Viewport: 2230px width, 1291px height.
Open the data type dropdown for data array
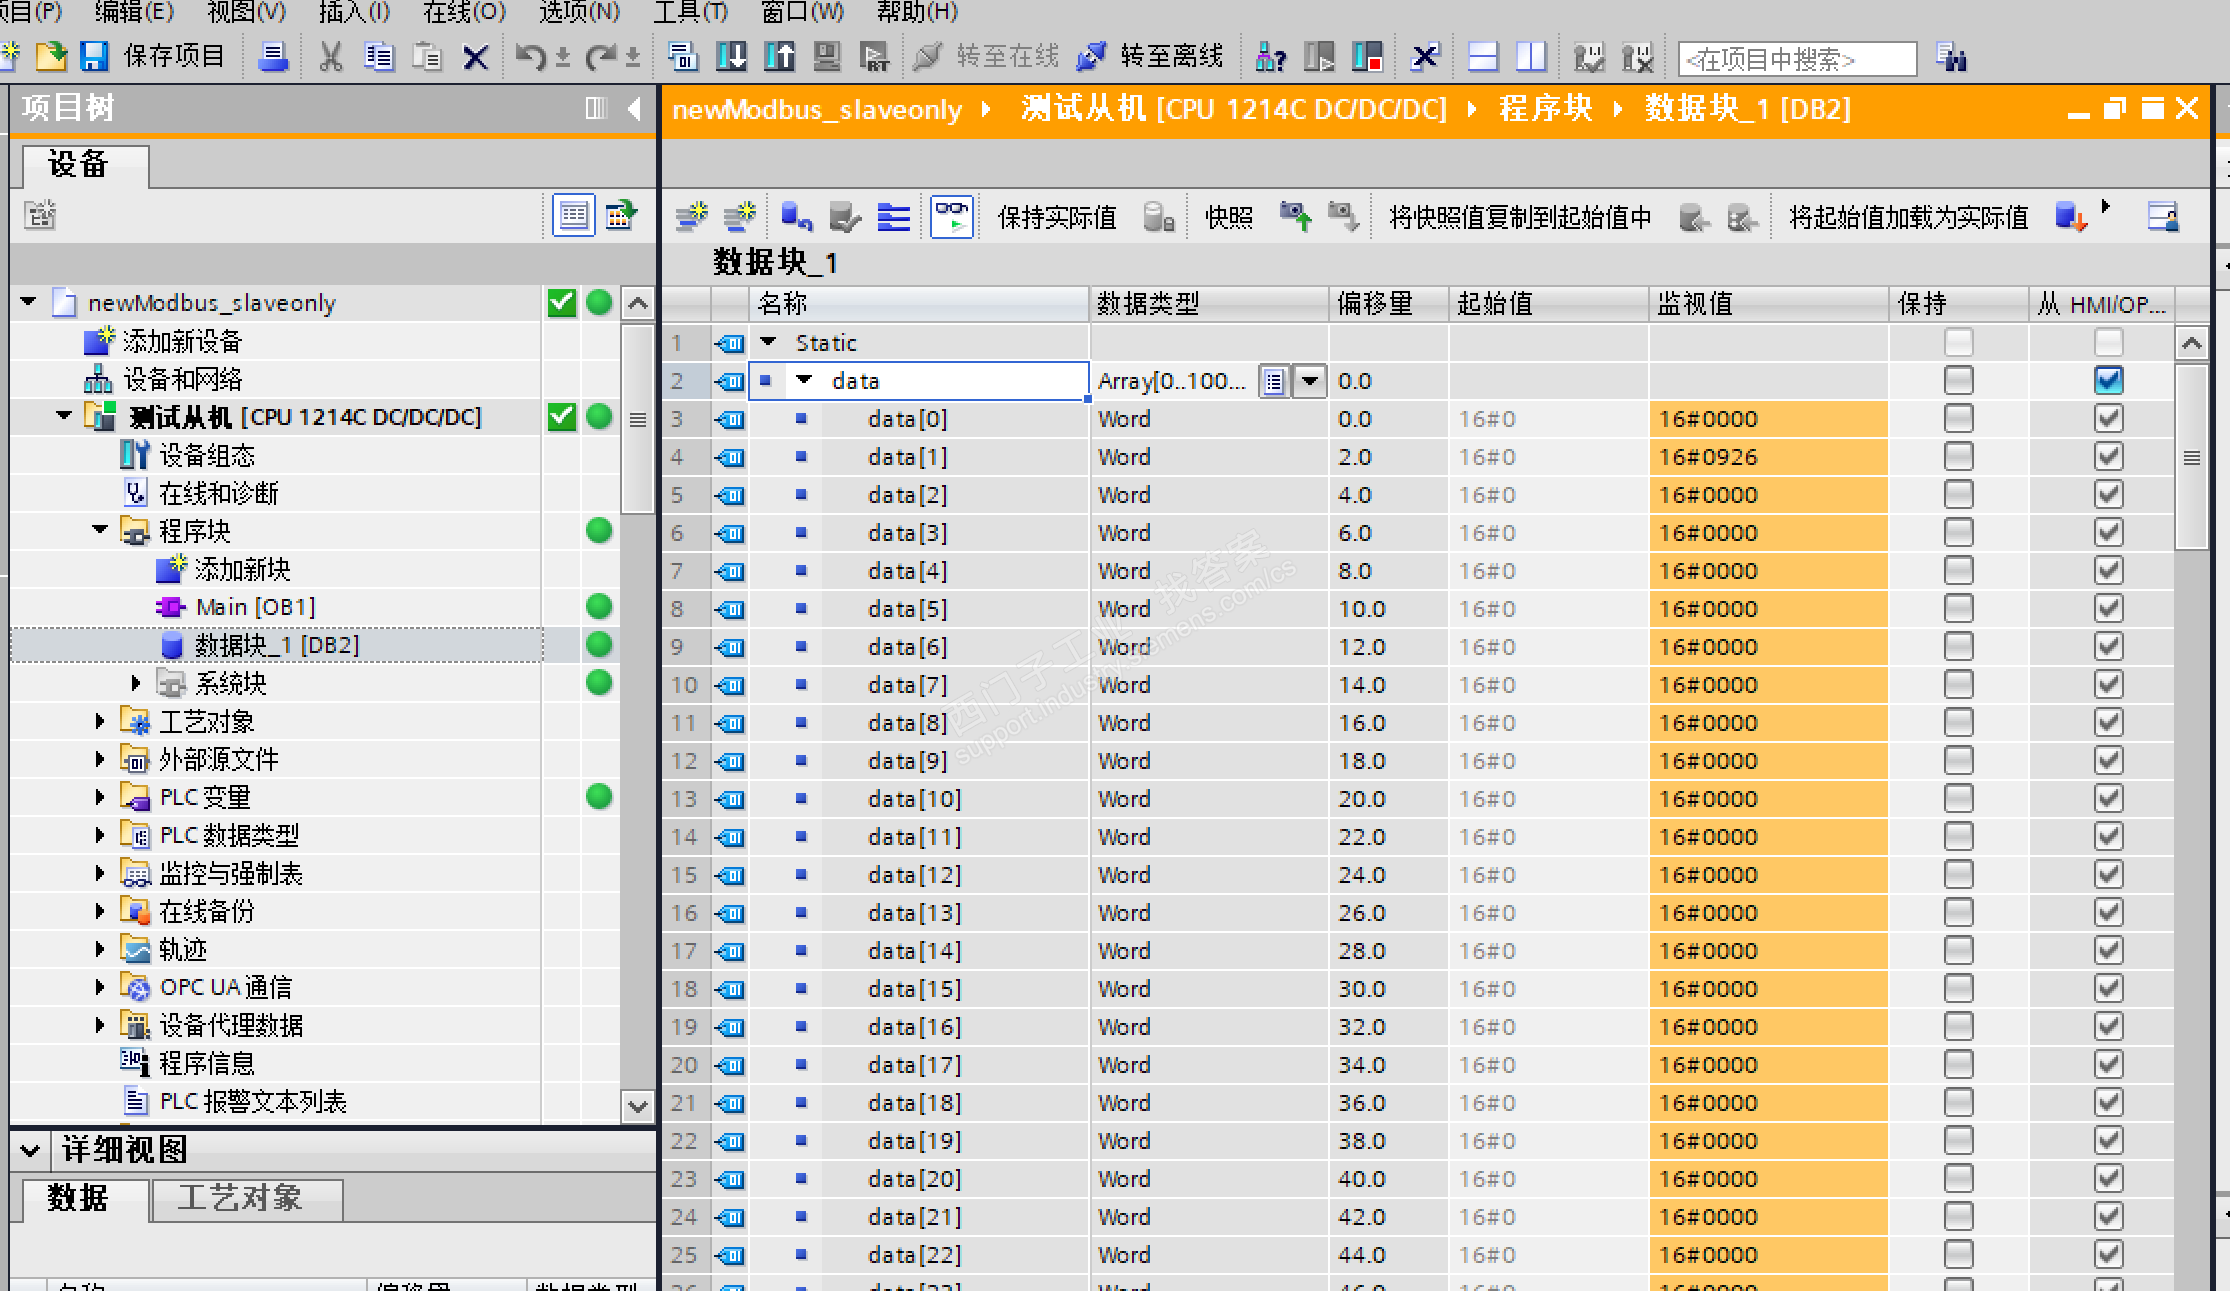(1309, 381)
